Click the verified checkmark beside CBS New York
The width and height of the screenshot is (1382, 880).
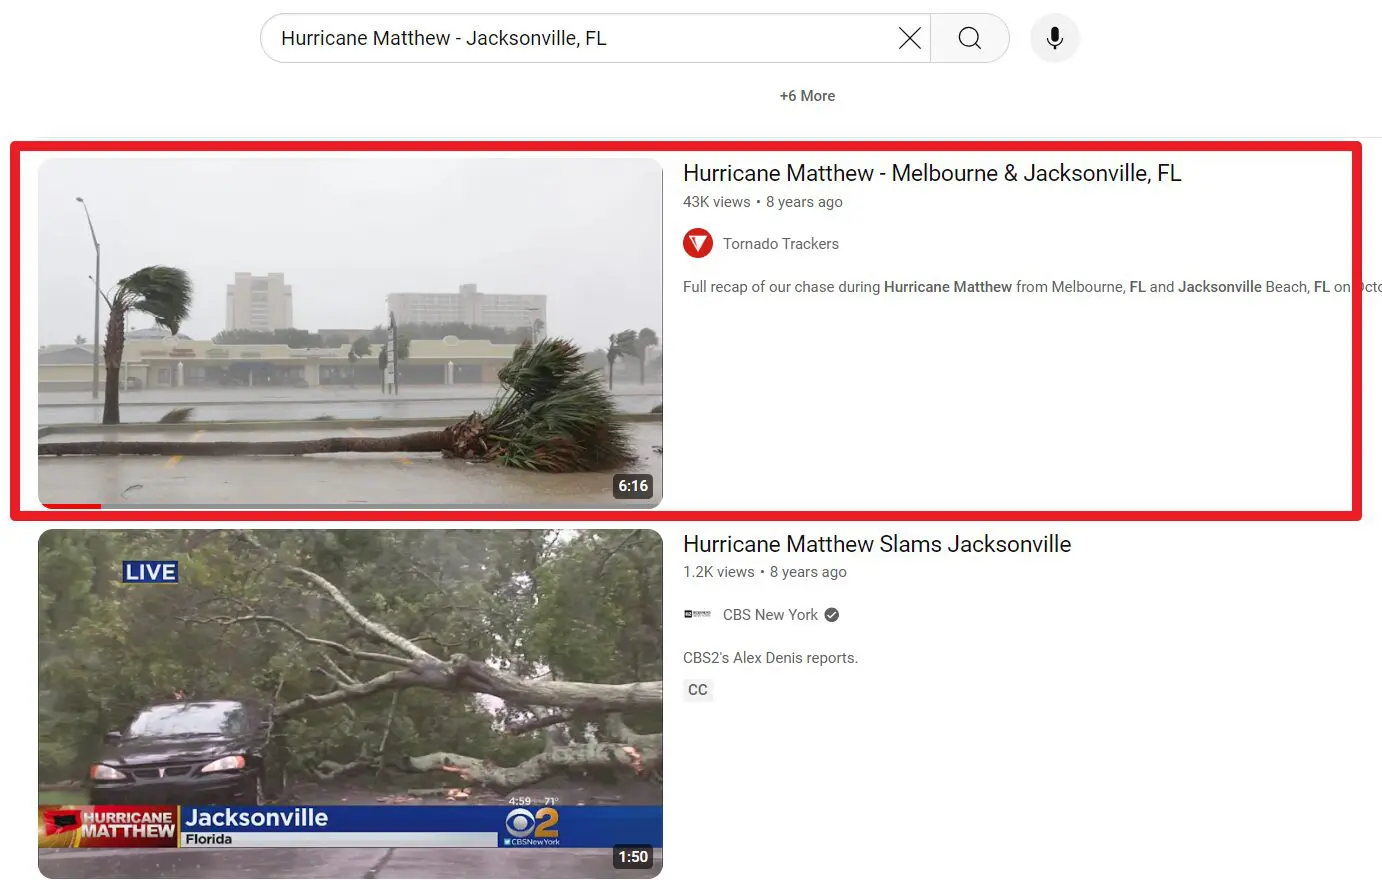[832, 615]
